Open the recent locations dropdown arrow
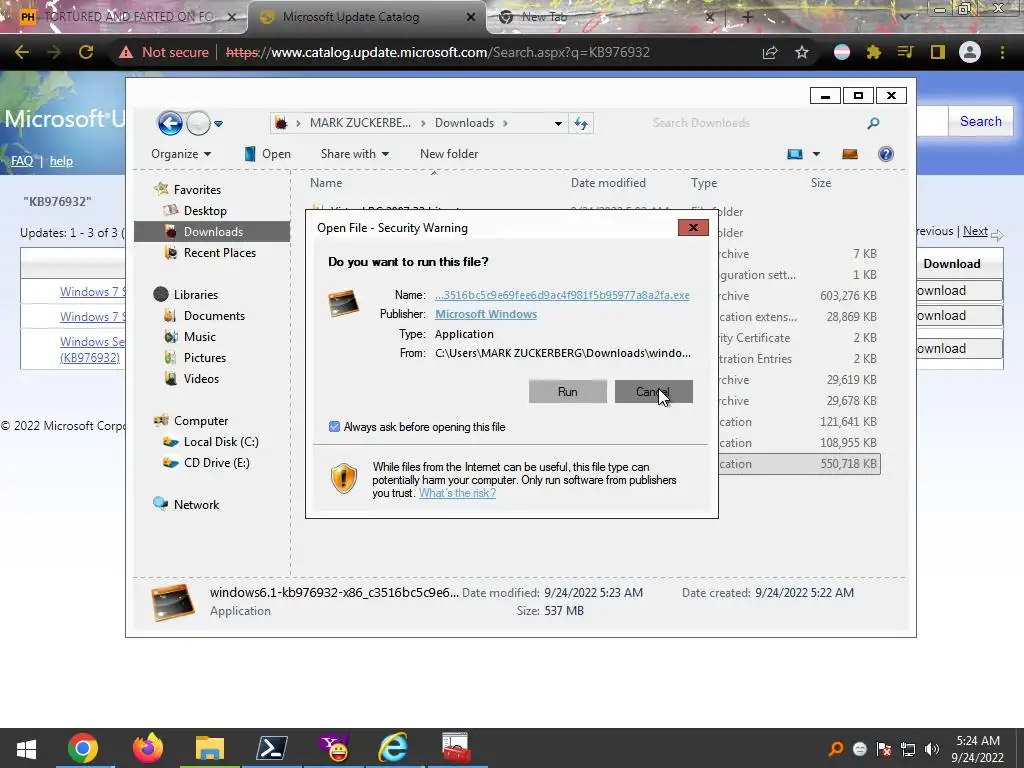1024x768 pixels. [x=219, y=123]
